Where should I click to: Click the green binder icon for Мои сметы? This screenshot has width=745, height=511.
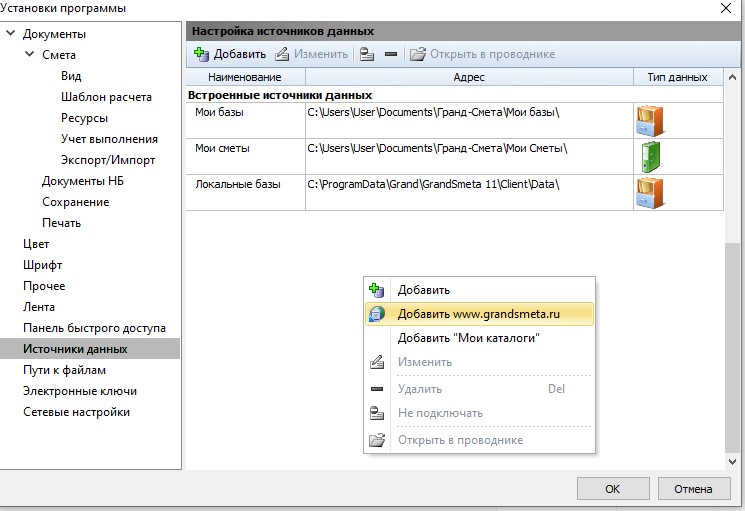649,157
